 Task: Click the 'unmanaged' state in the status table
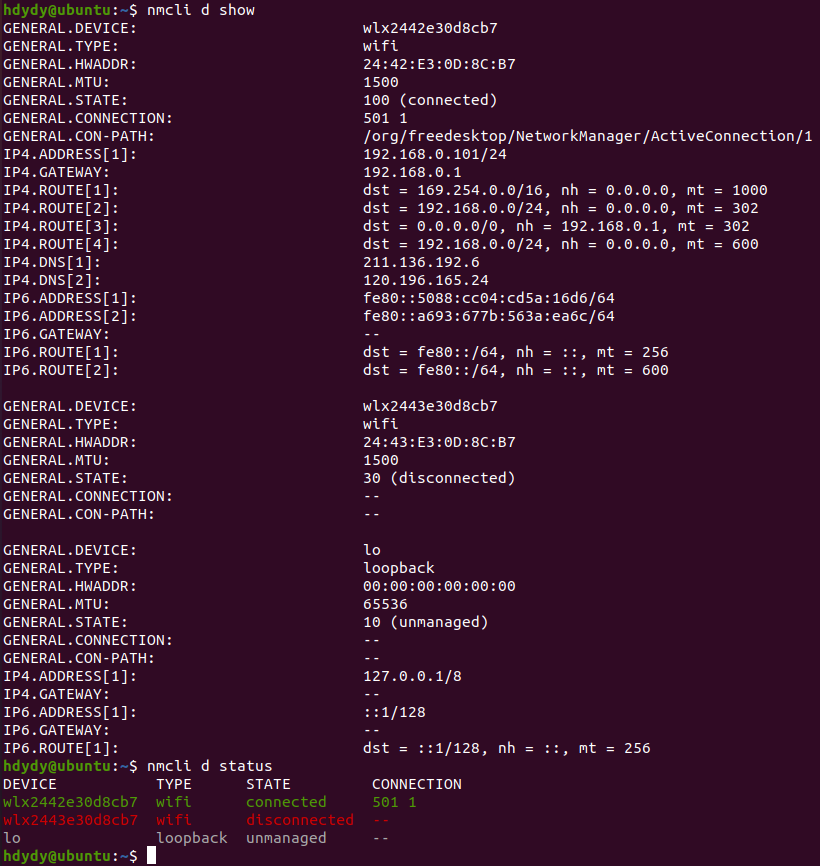point(286,838)
